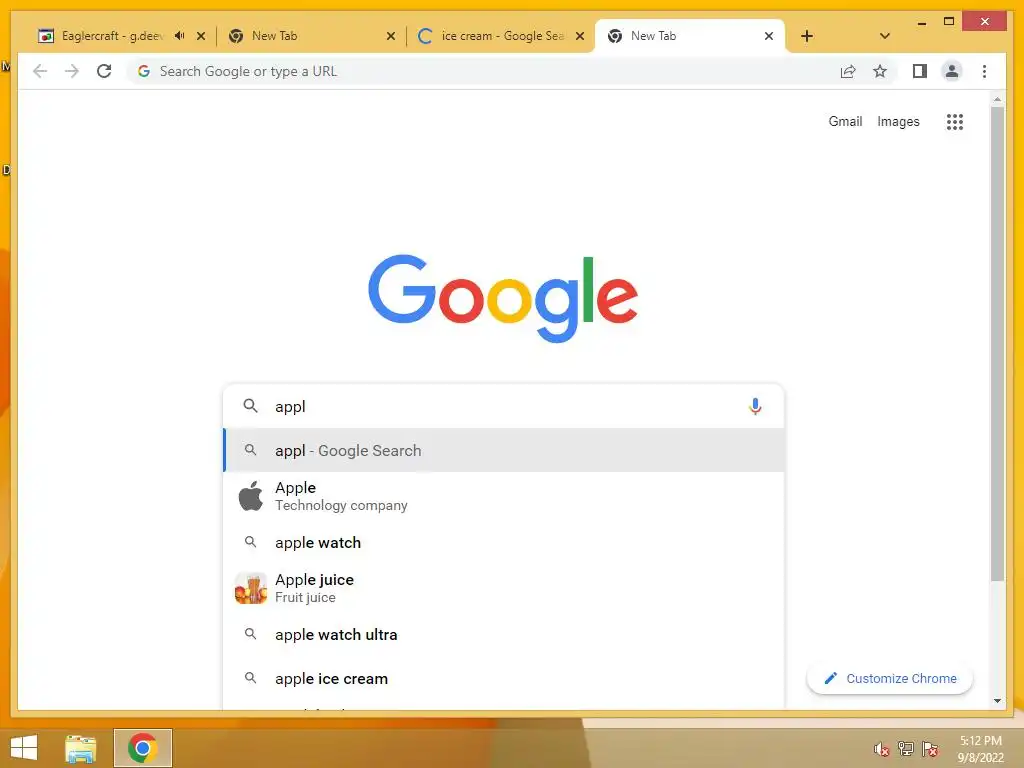Close the active New Tab tab
The image size is (1024, 768).
[x=769, y=36]
